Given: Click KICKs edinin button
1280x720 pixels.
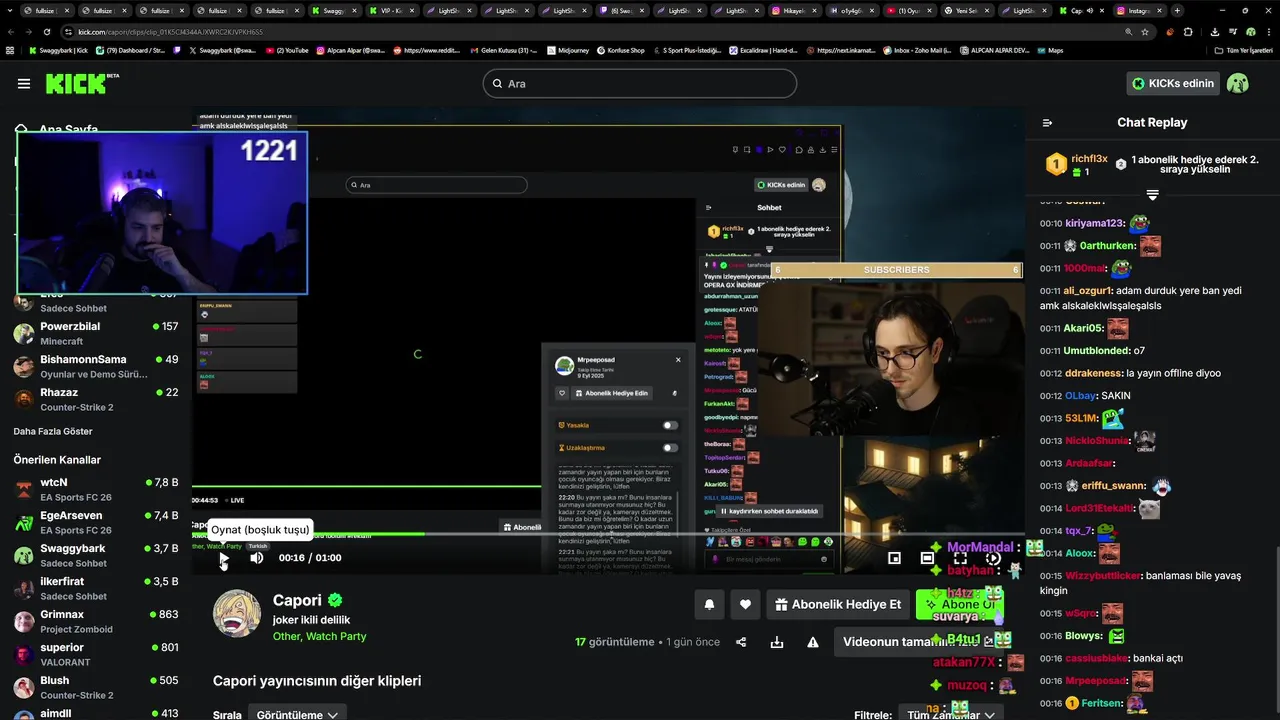Looking at the screenshot, I should pyautogui.click(x=1173, y=84).
